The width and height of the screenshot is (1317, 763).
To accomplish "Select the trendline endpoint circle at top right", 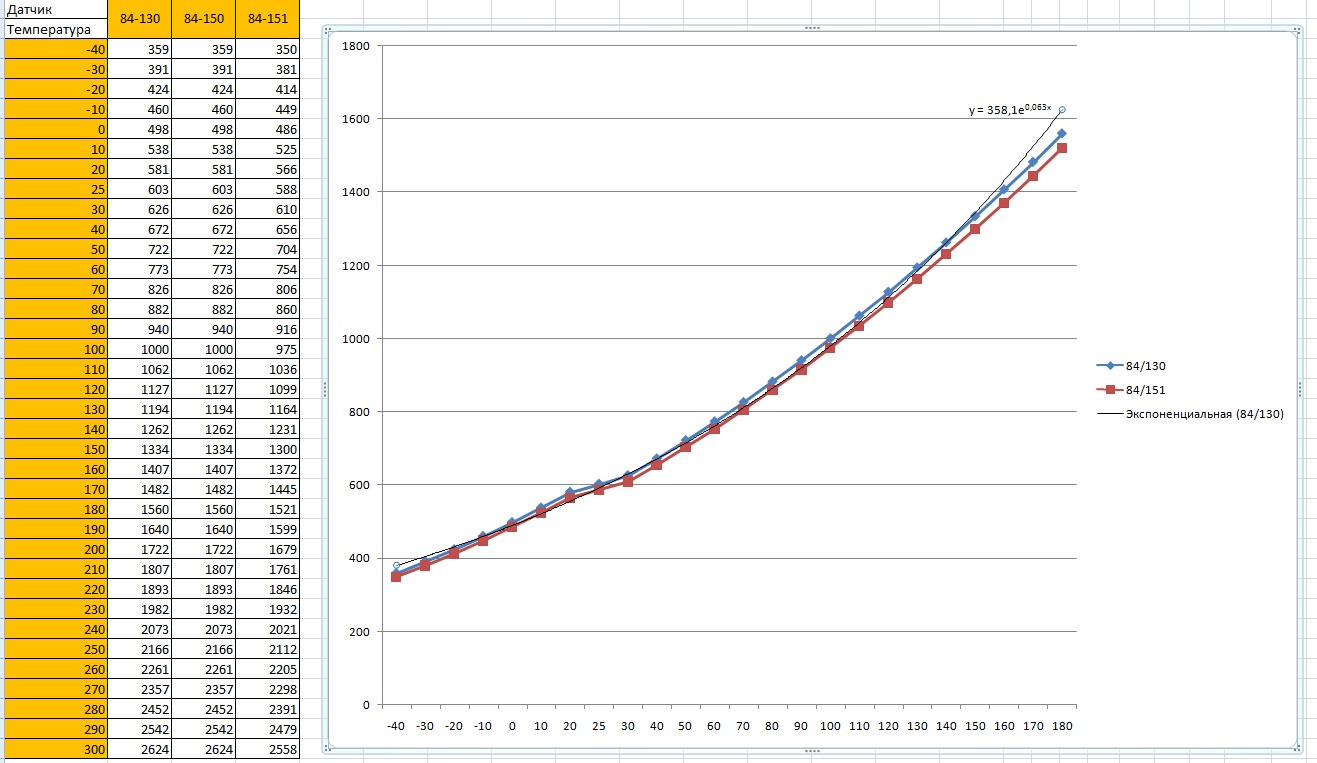I will 1062,110.
